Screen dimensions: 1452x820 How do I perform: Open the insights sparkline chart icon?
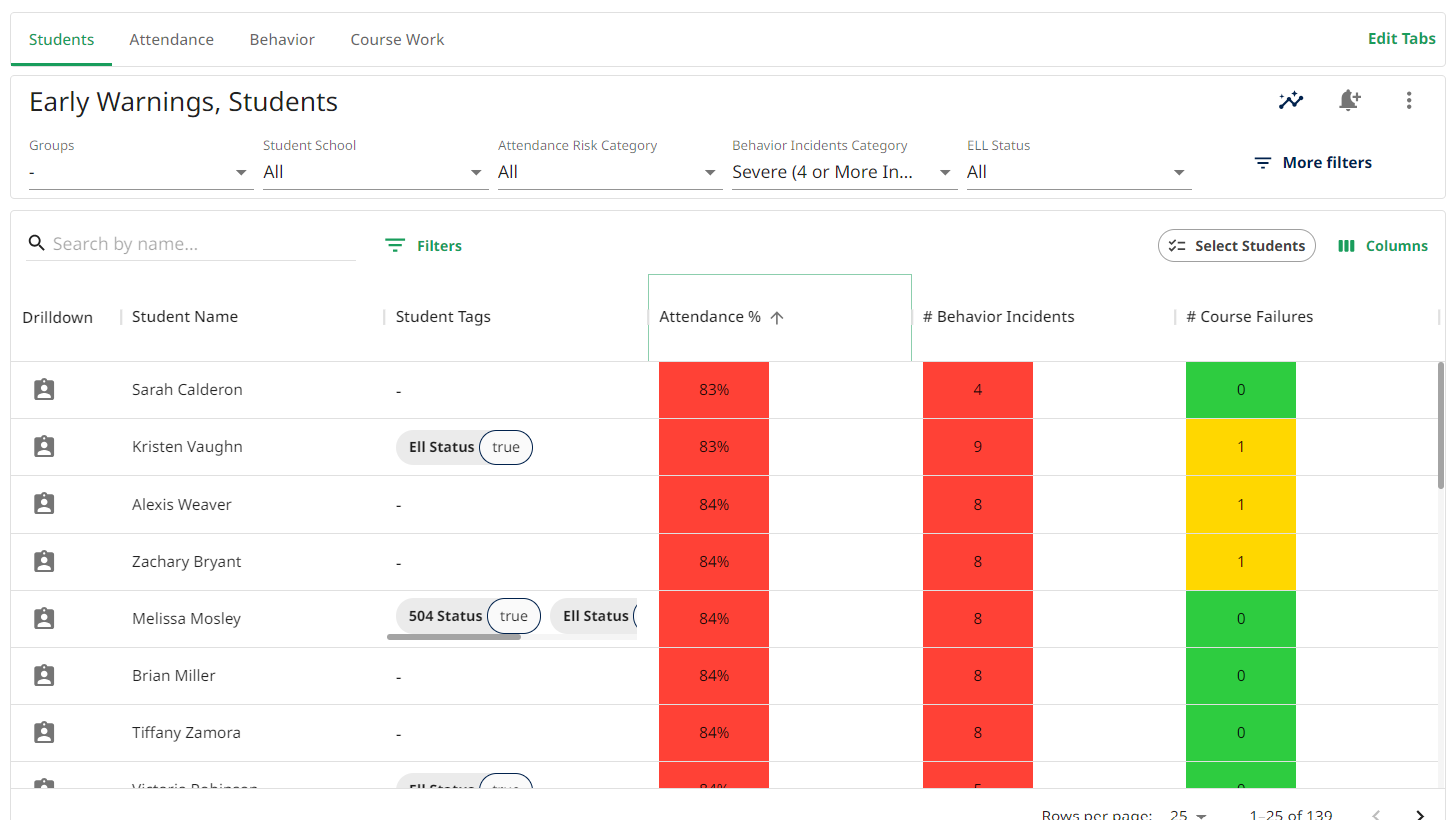pos(1290,100)
